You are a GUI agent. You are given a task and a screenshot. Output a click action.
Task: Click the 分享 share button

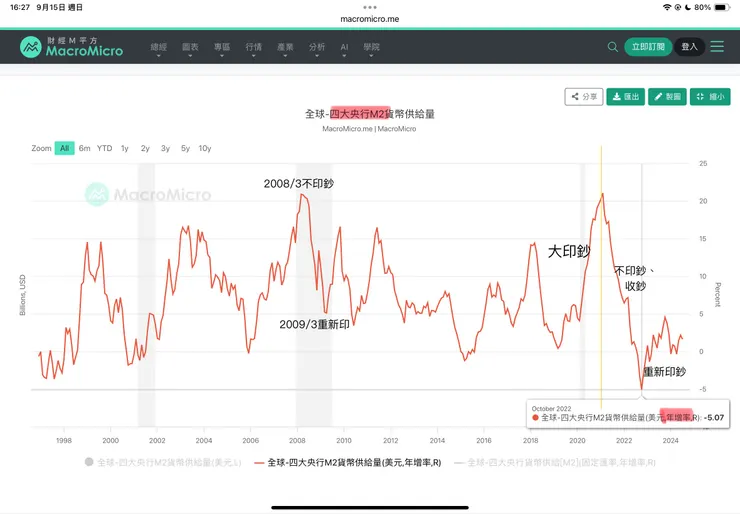(584, 97)
